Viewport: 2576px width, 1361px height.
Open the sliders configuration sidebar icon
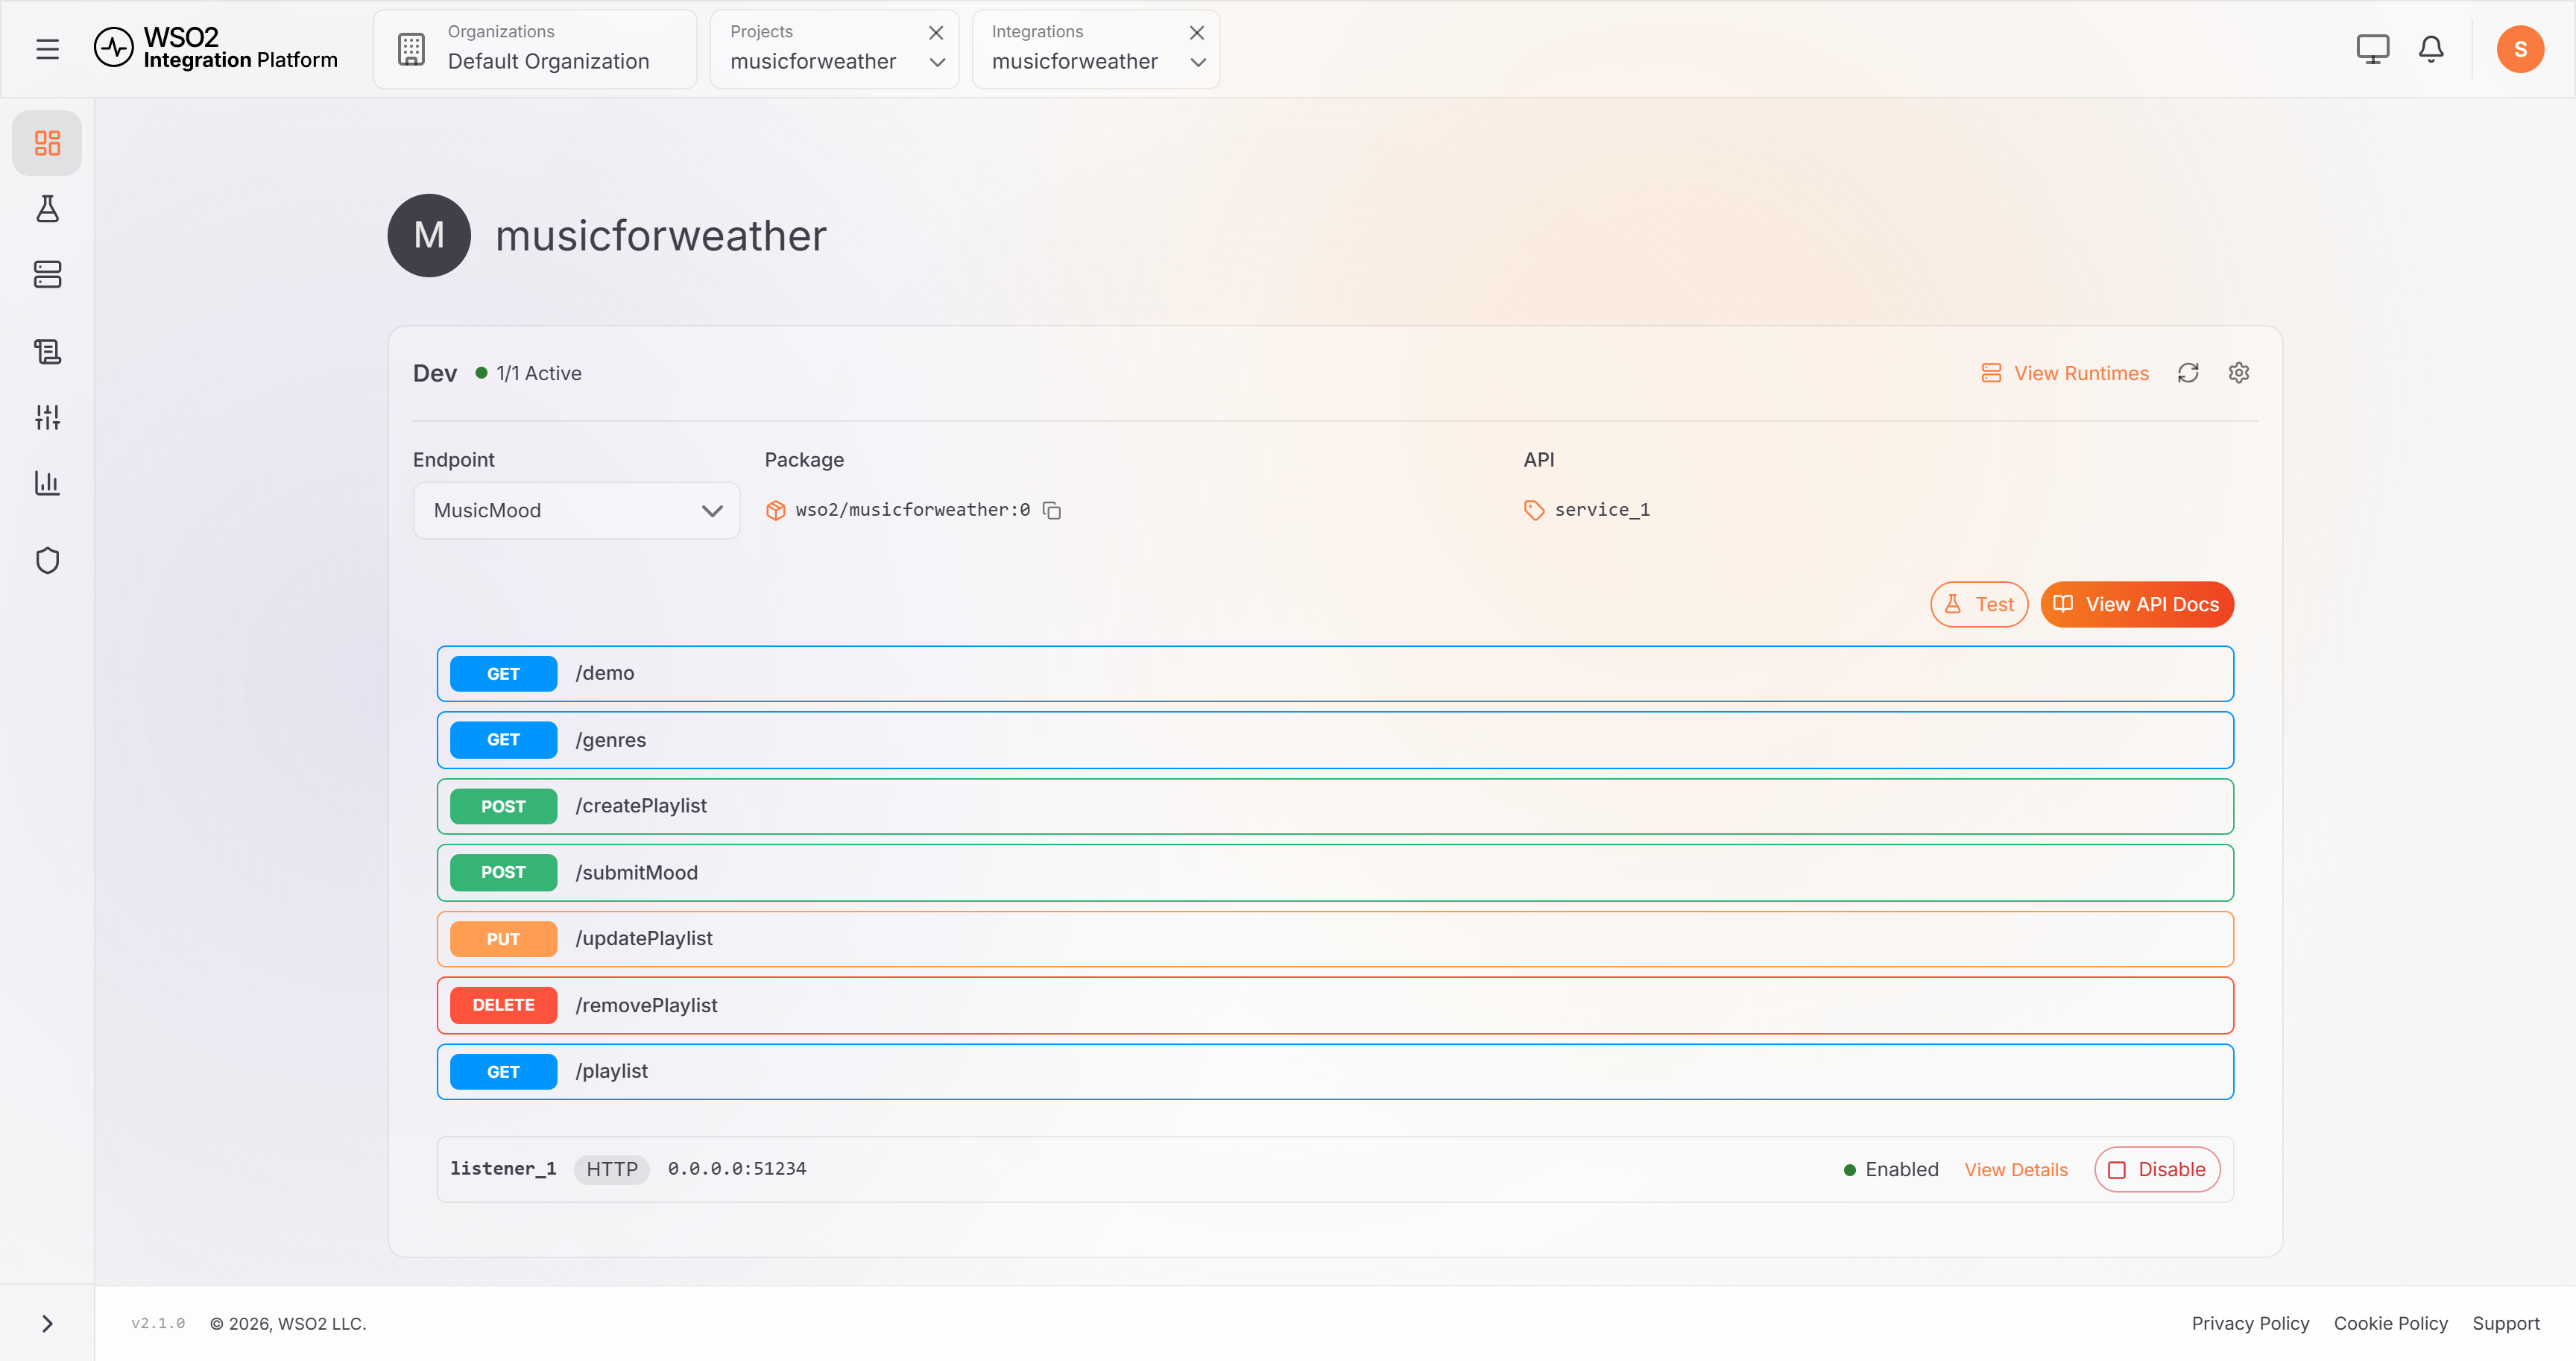click(47, 417)
